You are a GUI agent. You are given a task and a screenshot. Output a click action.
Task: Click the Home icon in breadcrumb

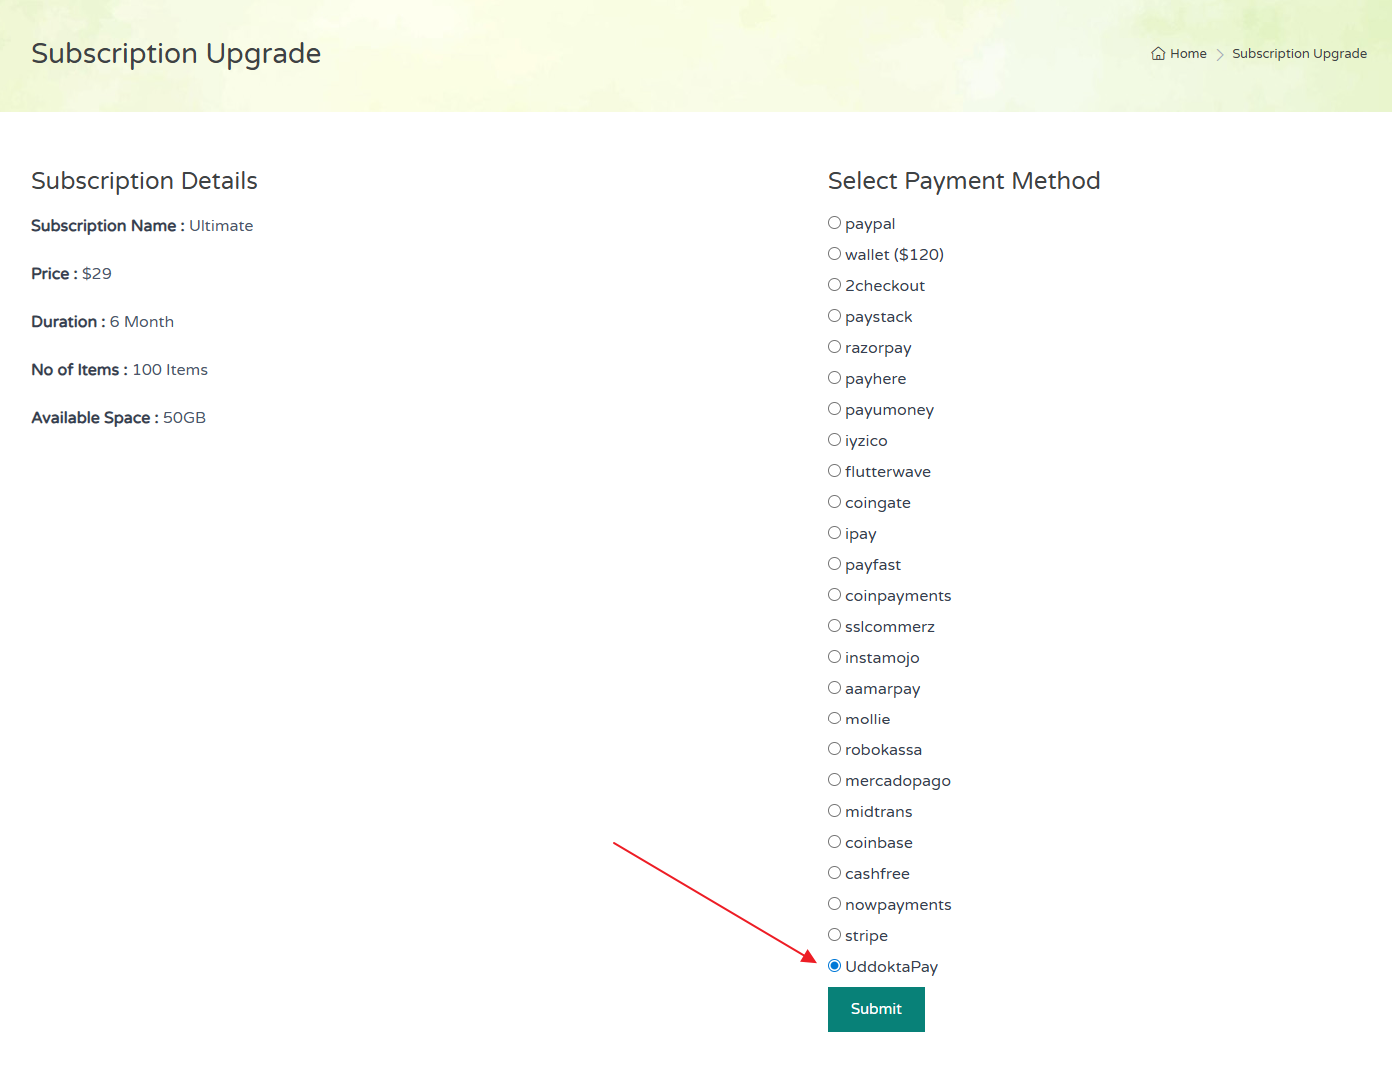point(1158,54)
